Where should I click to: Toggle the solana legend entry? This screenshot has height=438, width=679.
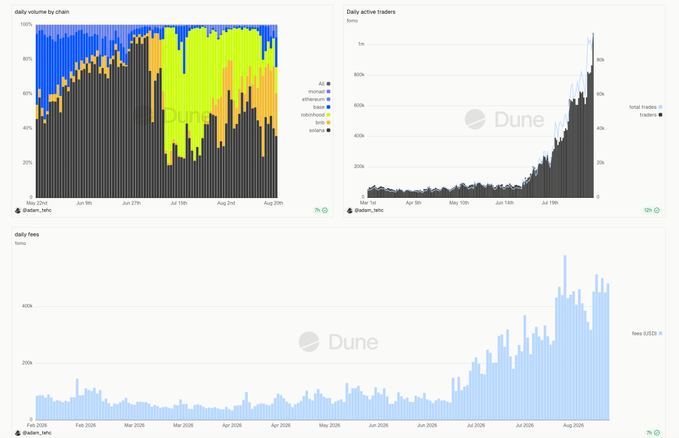[x=320, y=130]
